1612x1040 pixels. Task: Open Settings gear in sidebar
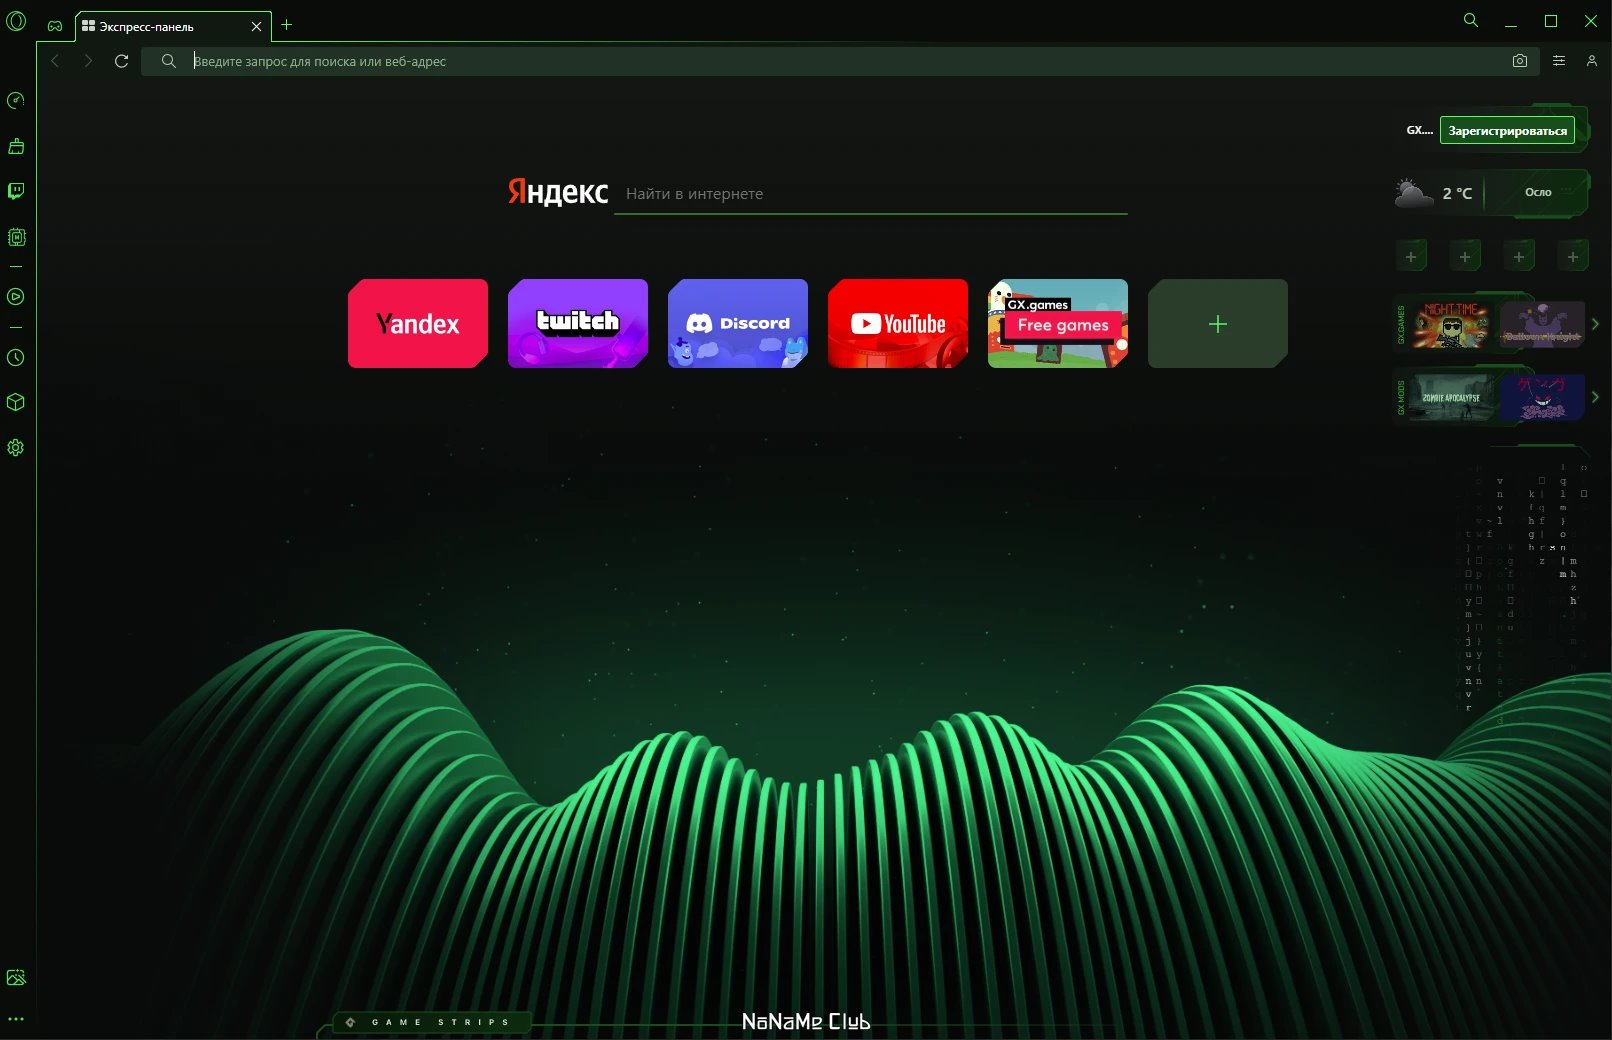pyautogui.click(x=16, y=448)
